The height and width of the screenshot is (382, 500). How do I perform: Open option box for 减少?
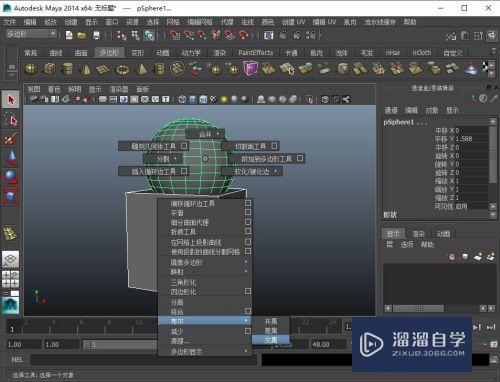[248, 331]
